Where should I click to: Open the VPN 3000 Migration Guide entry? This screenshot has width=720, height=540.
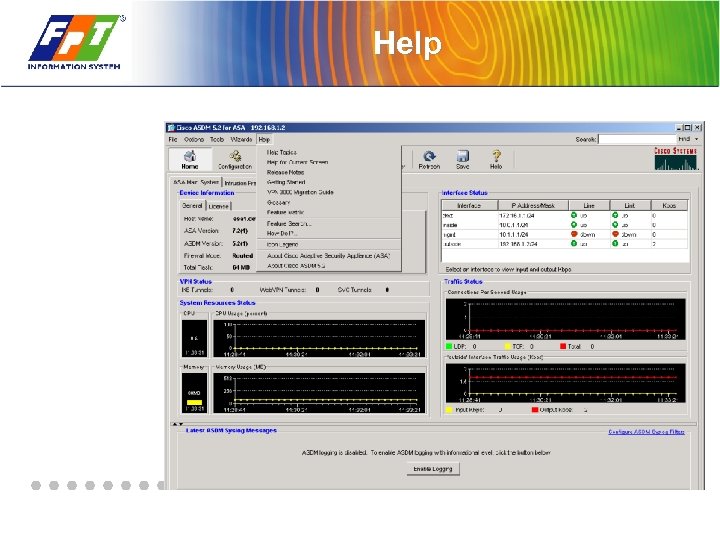300,192
